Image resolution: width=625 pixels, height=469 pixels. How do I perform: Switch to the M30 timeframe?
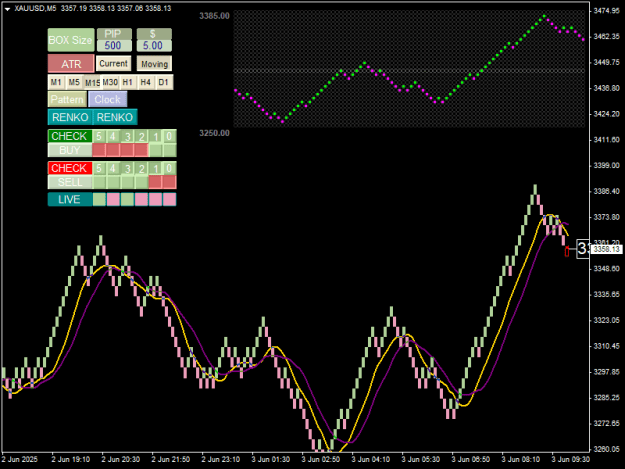pyautogui.click(x=110, y=82)
